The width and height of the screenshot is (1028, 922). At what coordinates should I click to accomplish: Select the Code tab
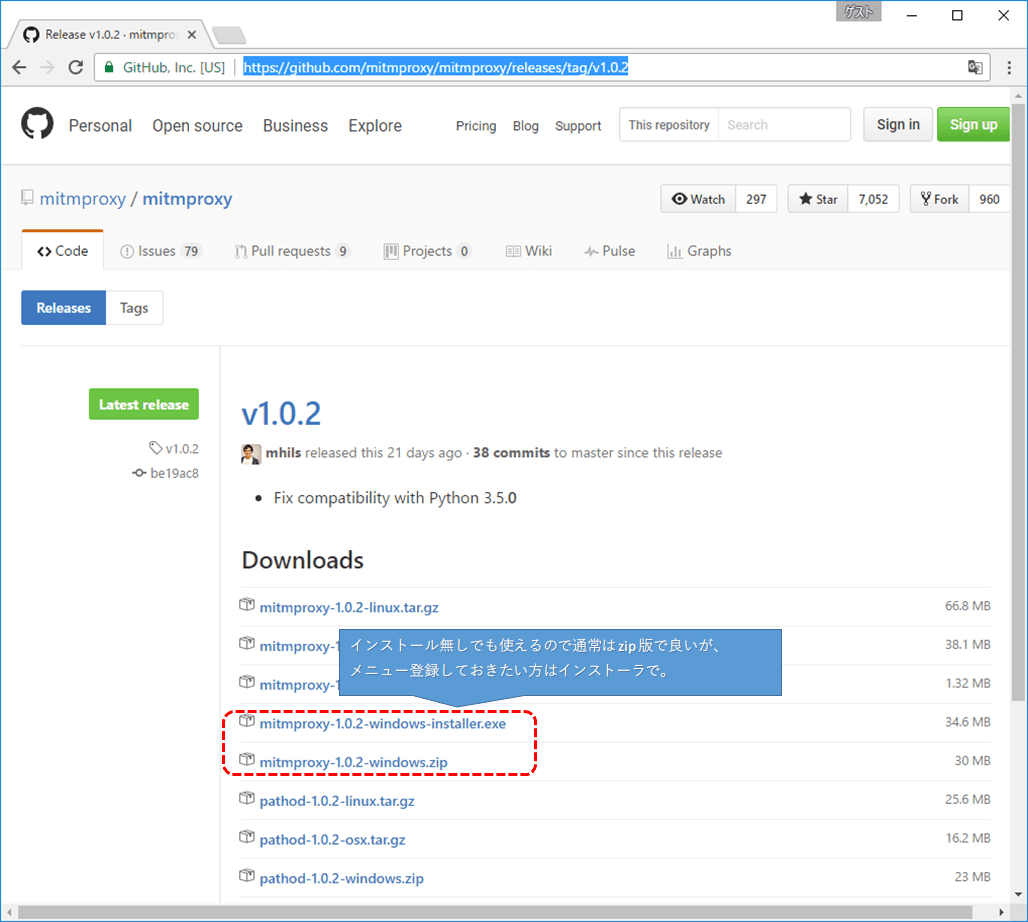pos(62,251)
